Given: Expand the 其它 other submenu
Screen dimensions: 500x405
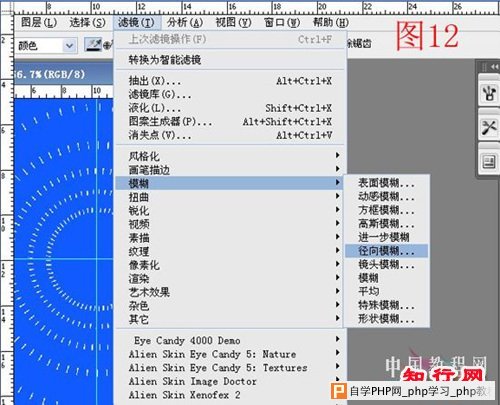Looking at the screenshot, I should (230, 320).
